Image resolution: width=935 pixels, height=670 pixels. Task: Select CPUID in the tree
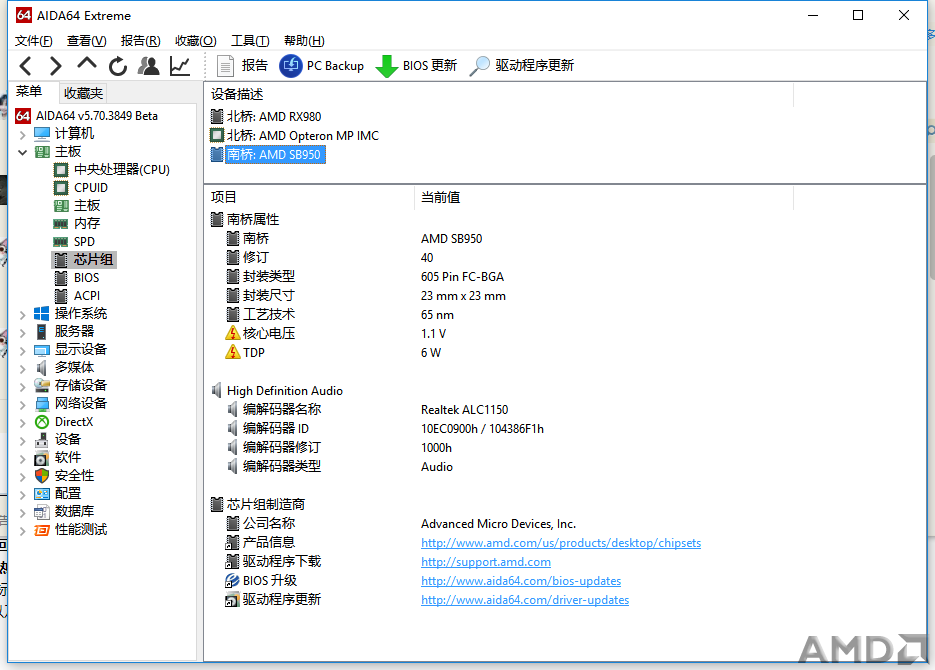pyautogui.click(x=81, y=188)
